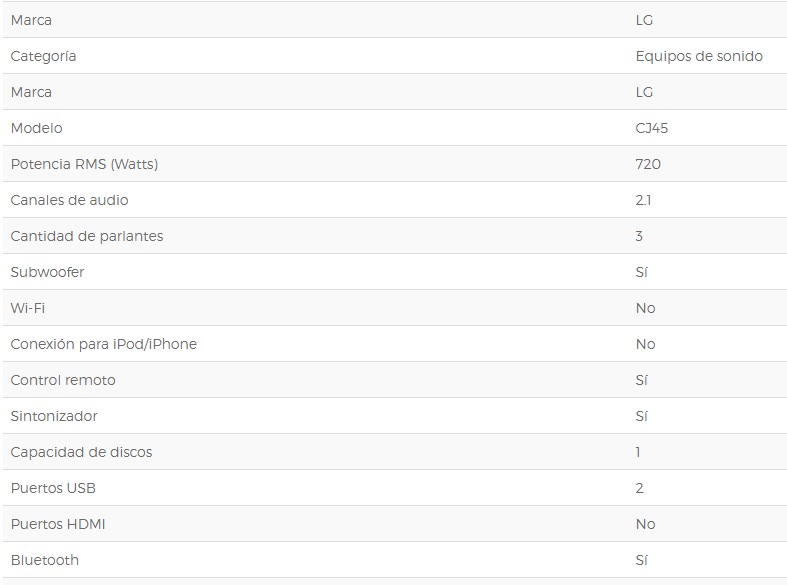Select the 720 watts value

(648, 164)
